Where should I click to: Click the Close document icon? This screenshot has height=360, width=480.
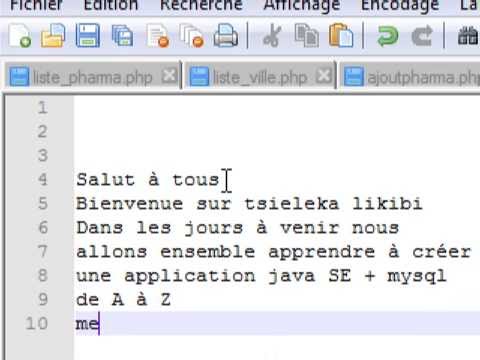point(158,35)
